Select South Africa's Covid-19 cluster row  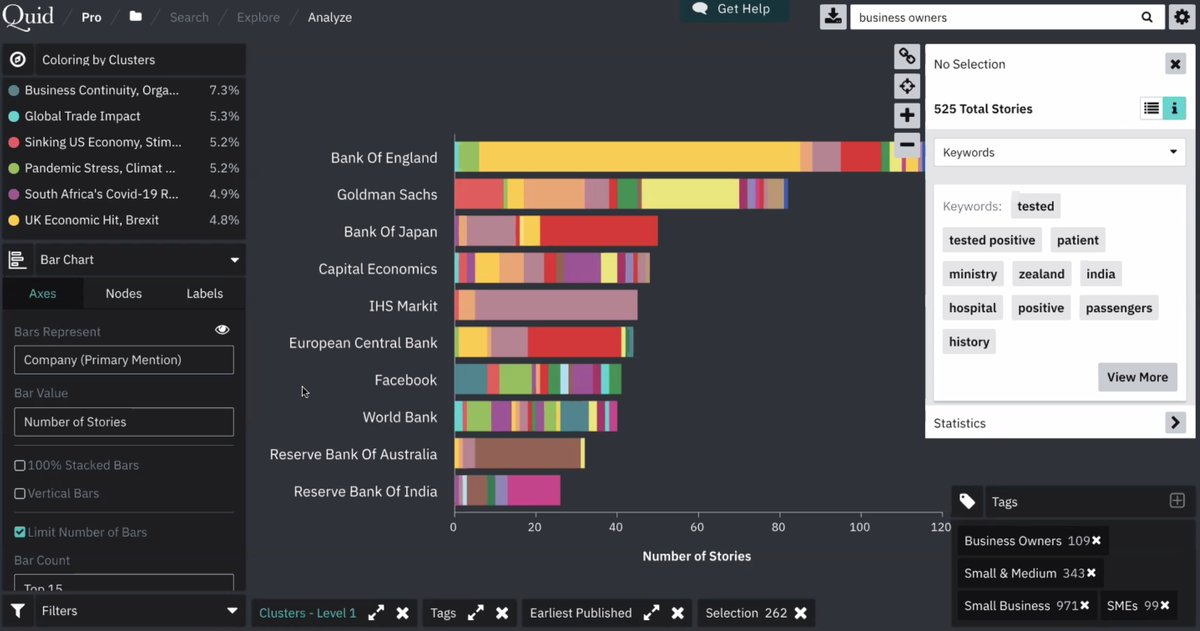[x=123, y=194]
